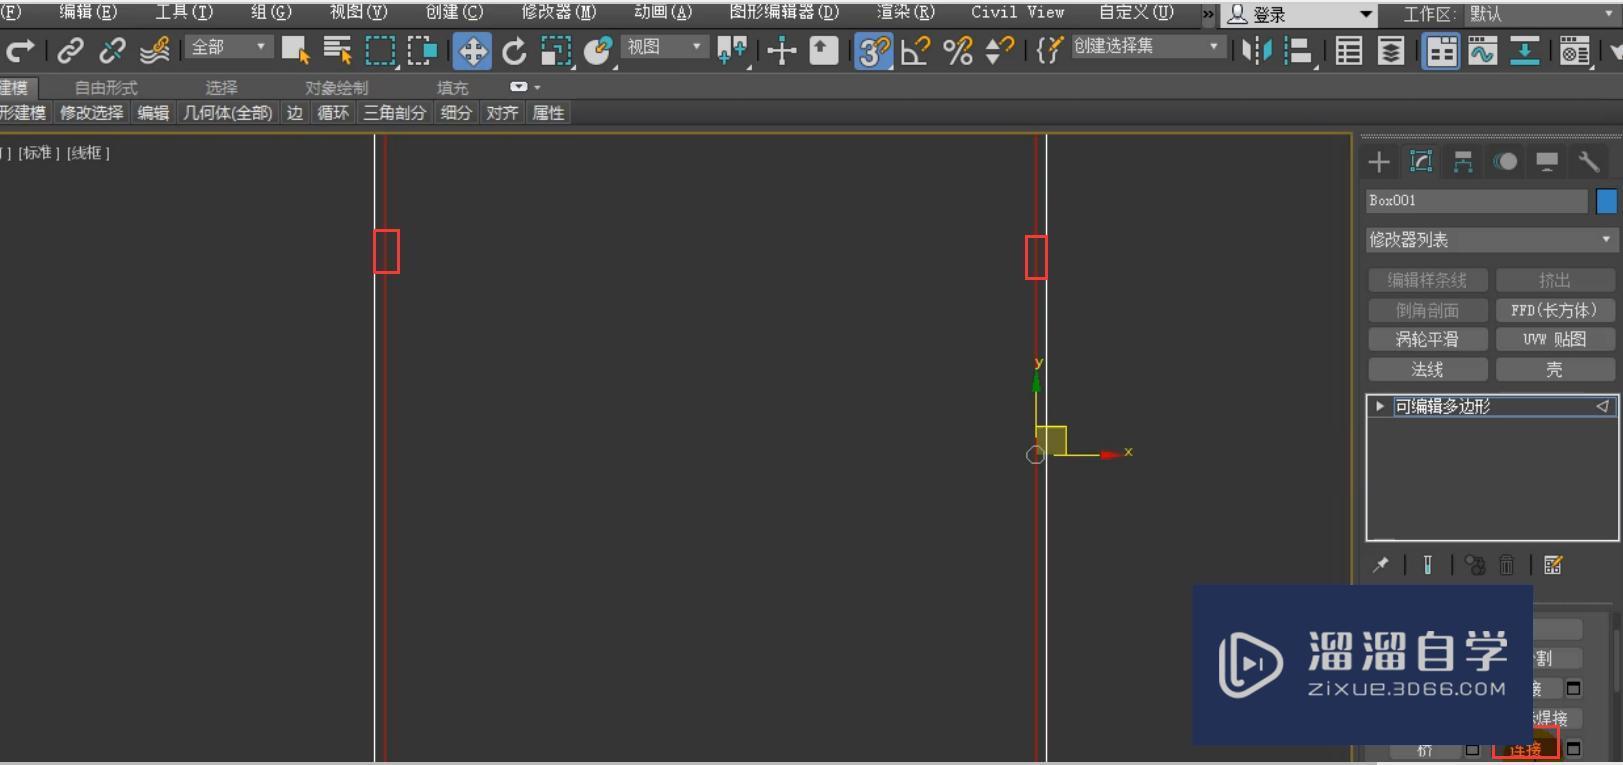Activate the Select and Rotate tool
The height and width of the screenshot is (765, 1623).
[514, 50]
